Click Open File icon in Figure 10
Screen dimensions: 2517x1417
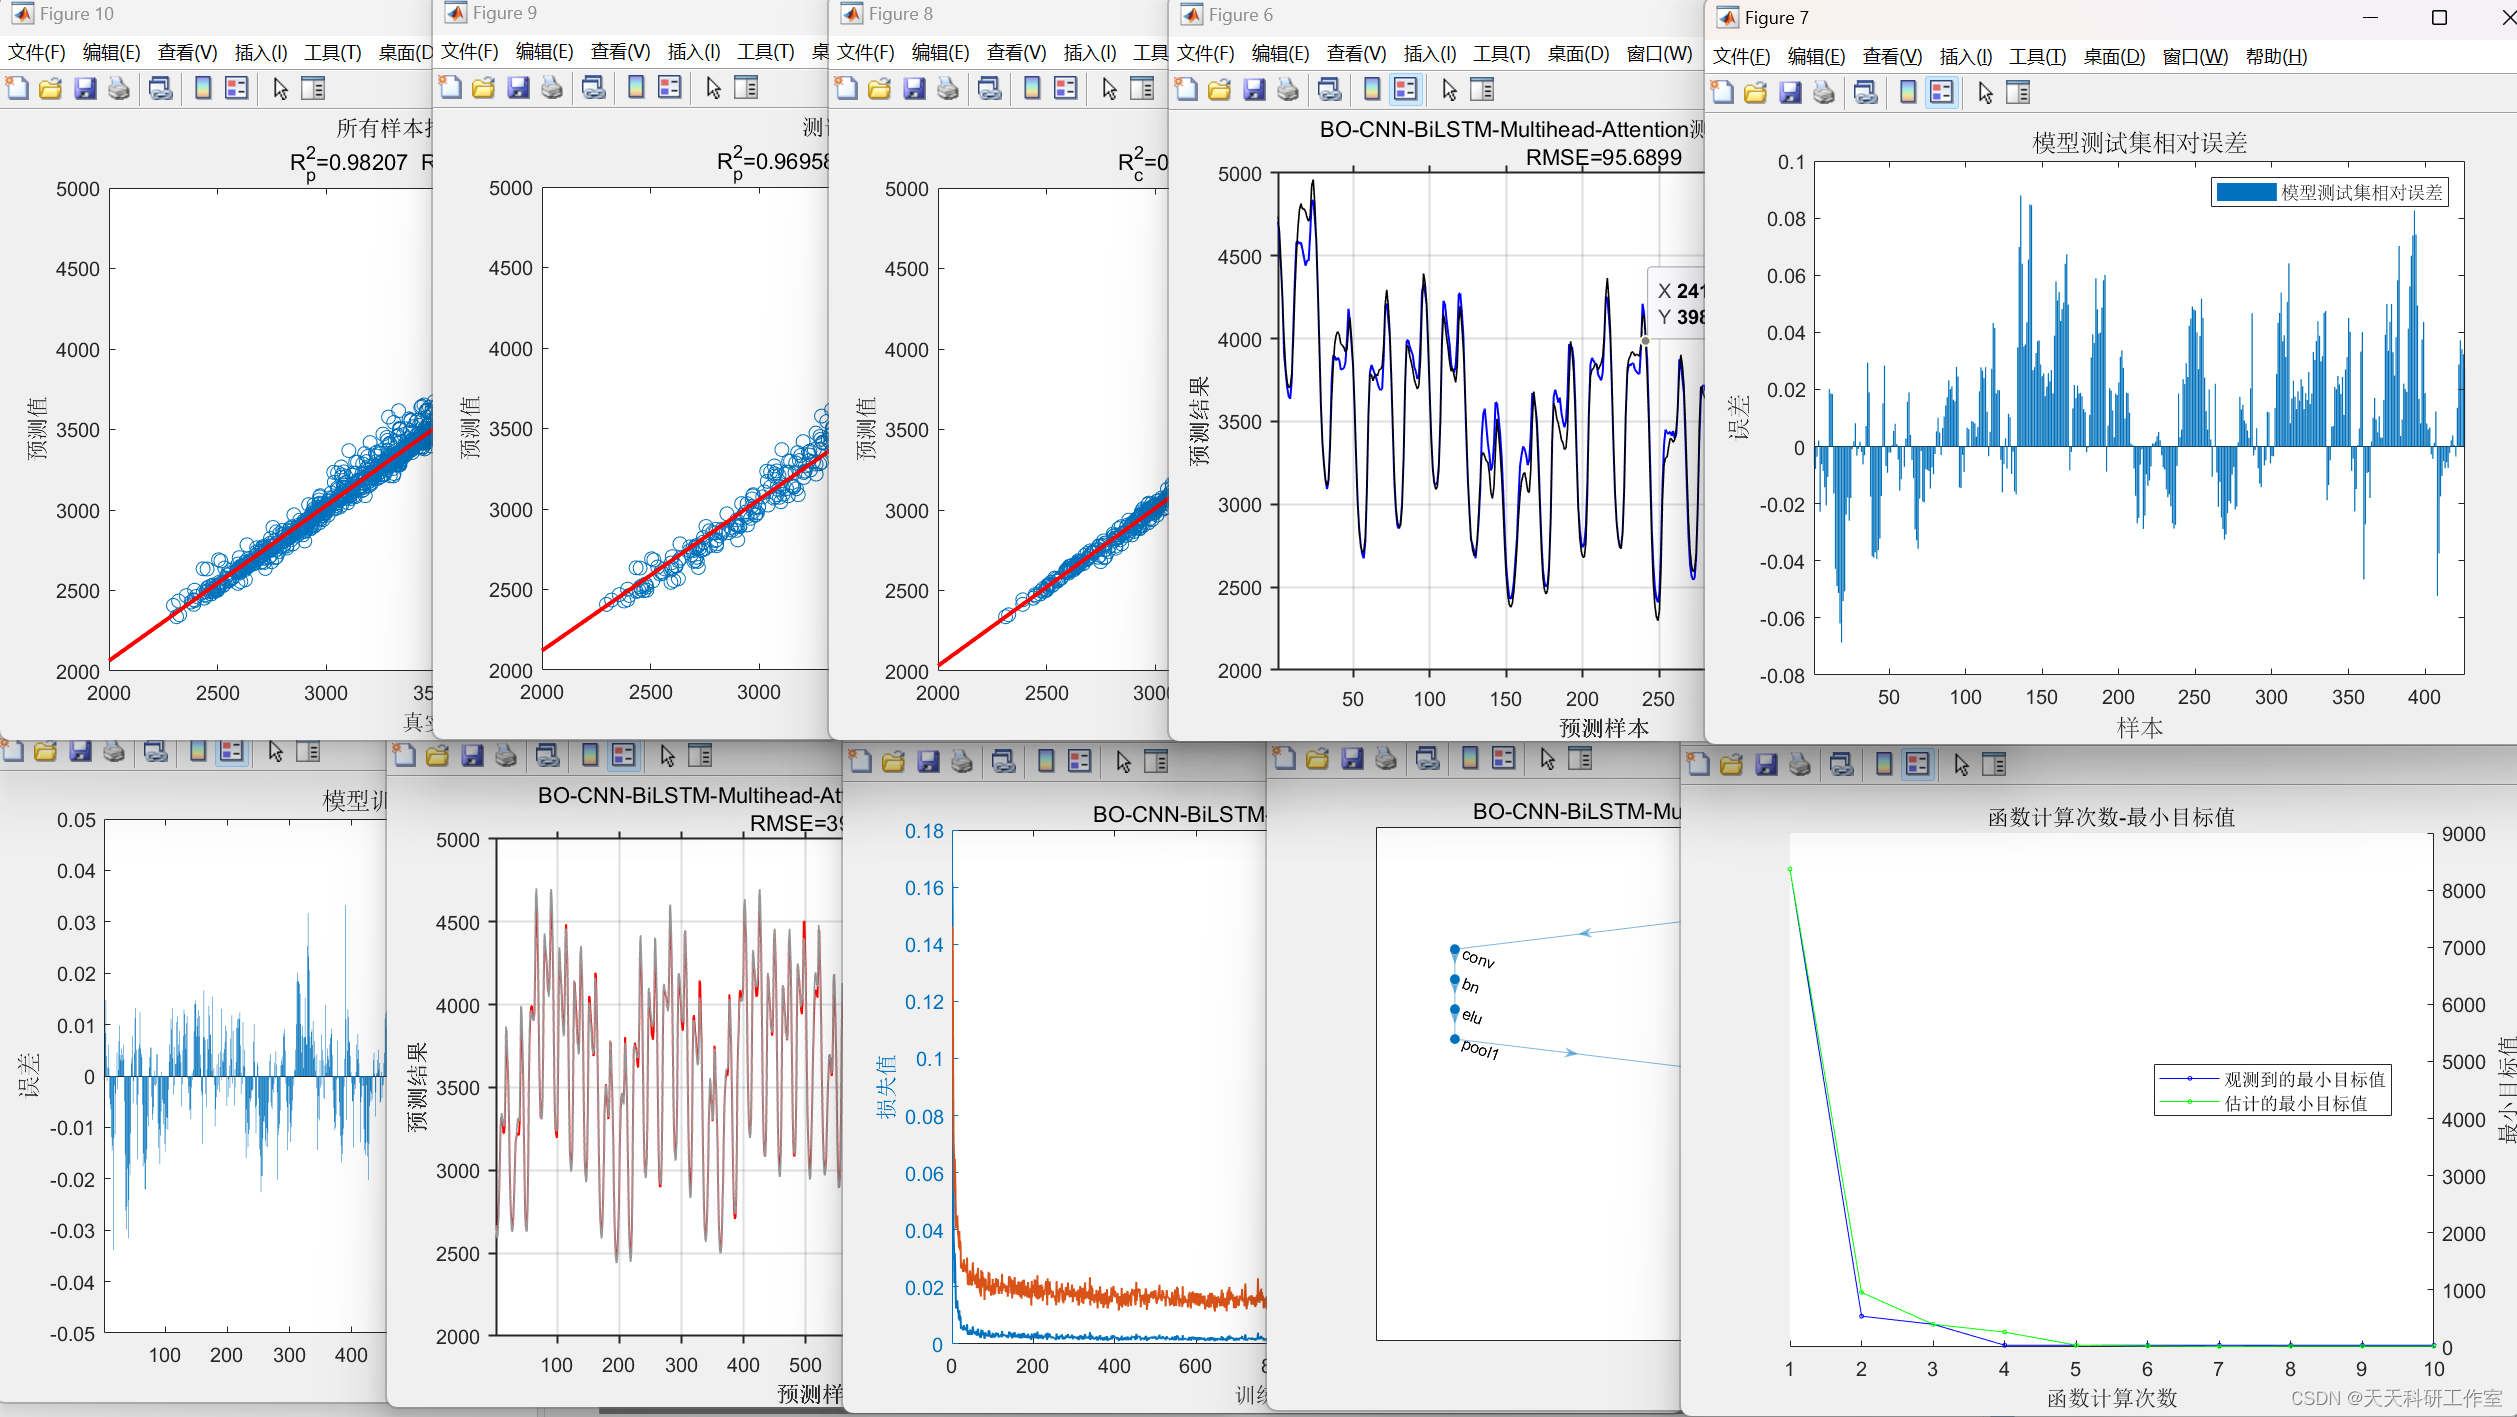[x=50, y=88]
